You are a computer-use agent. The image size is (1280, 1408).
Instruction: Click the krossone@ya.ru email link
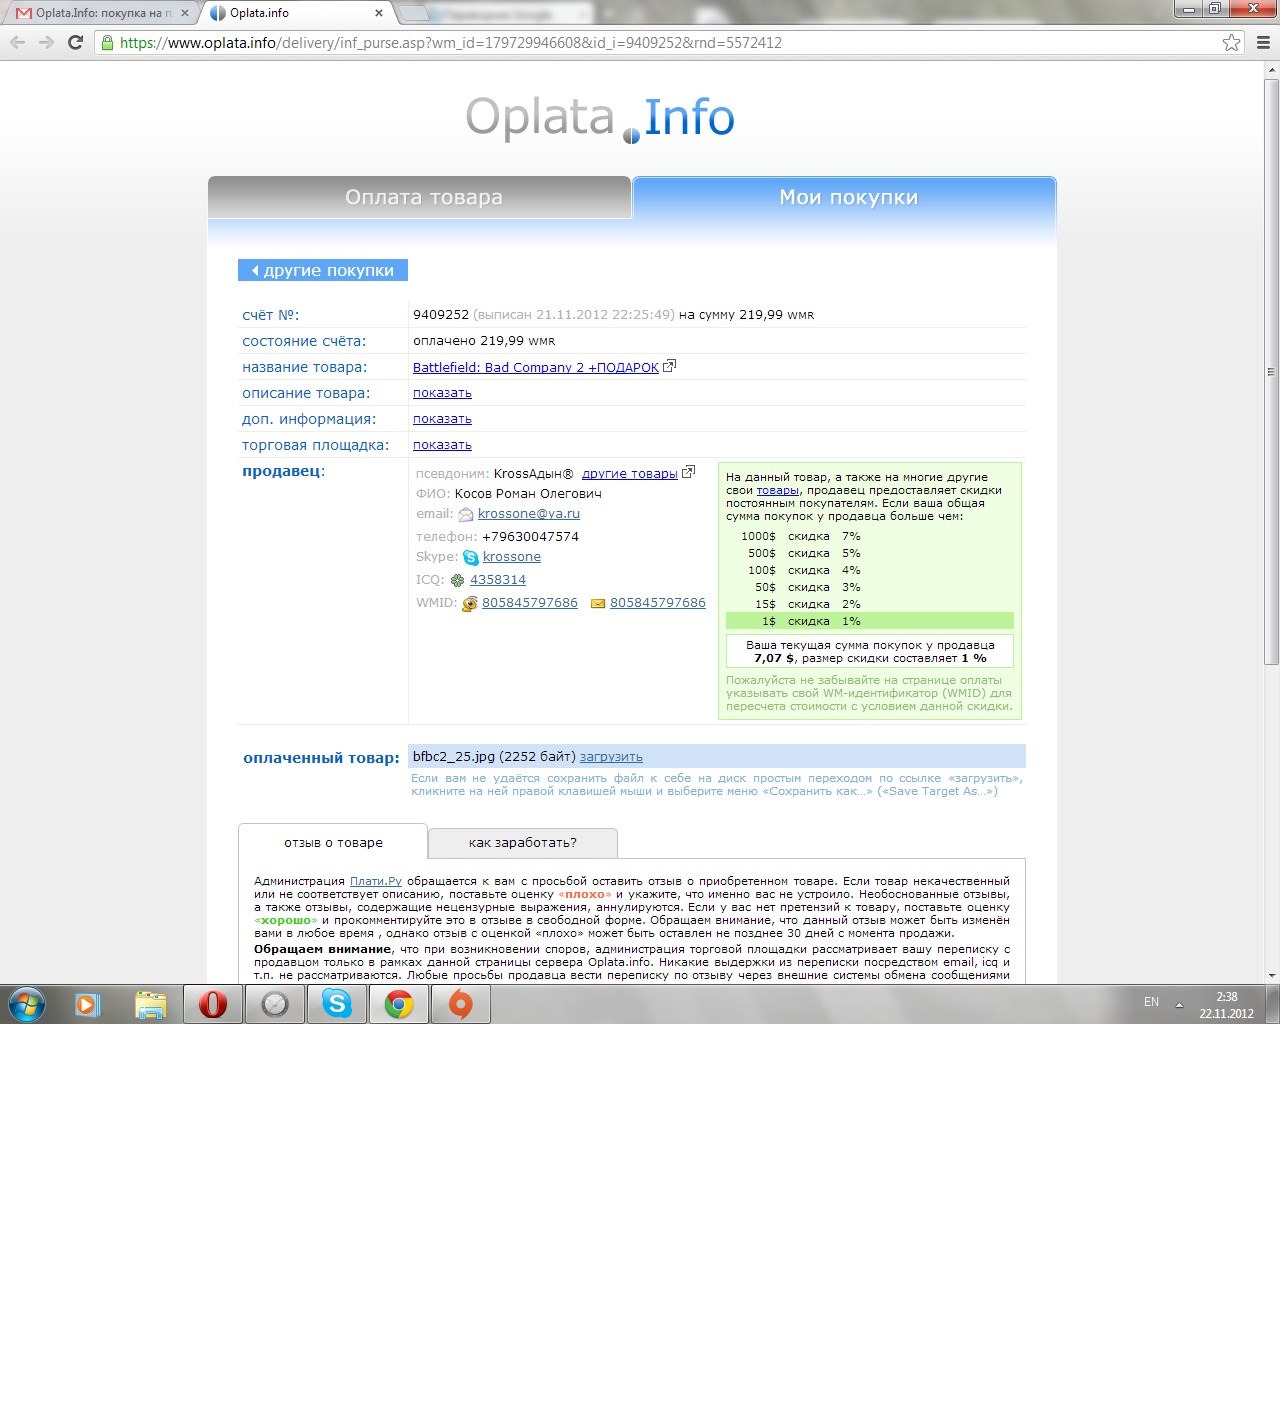tap(529, 514)
